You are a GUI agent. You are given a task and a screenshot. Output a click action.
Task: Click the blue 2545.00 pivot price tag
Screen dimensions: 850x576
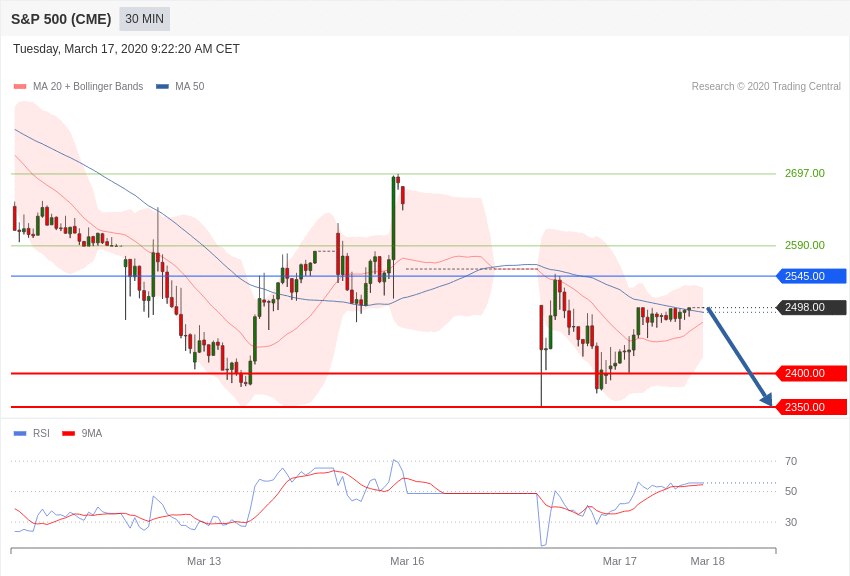[812, 276]
